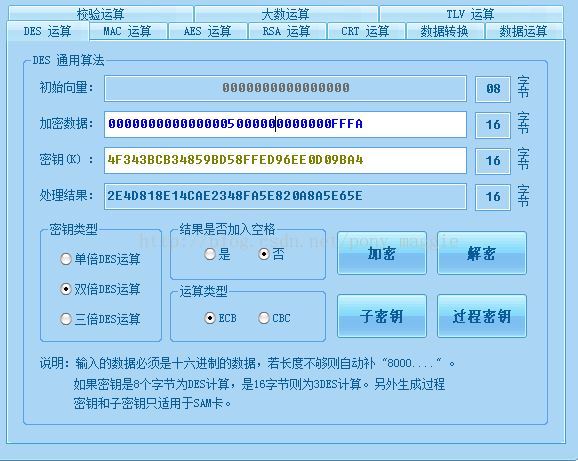Click the 密钥(K) label text
Image resolution: width=578 pixels, height=461 pixels.
click(x=66, y=160)
